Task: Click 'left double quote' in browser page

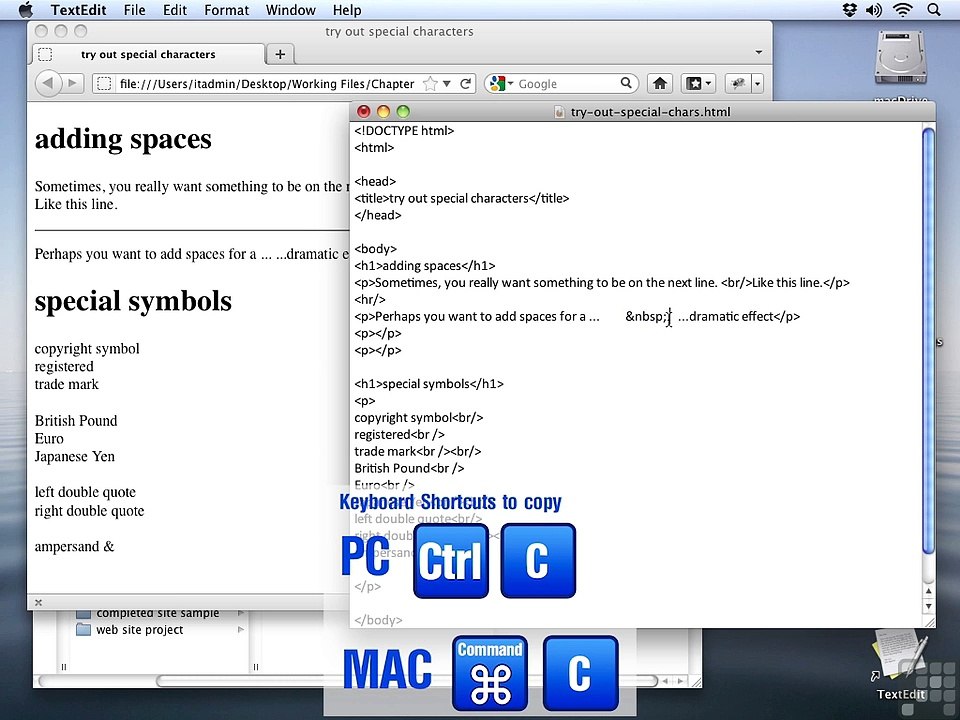Action: [x=85, y=492]
